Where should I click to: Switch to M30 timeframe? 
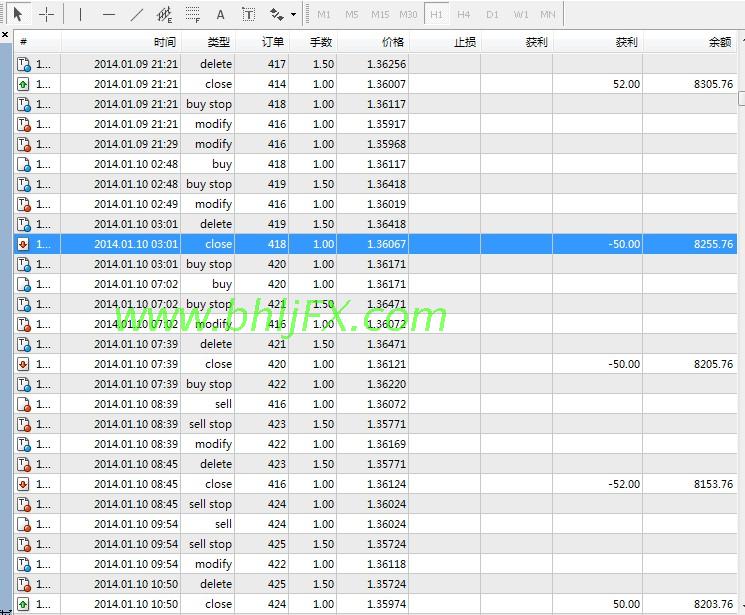(408, 15)
